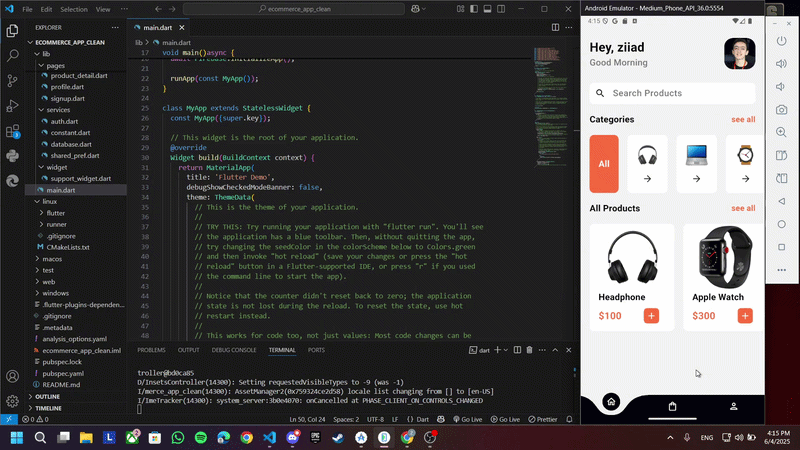The image size is (800, 450).
Task: Tap the profile person icon in app bottom bar
Action: tap(733, 406)
